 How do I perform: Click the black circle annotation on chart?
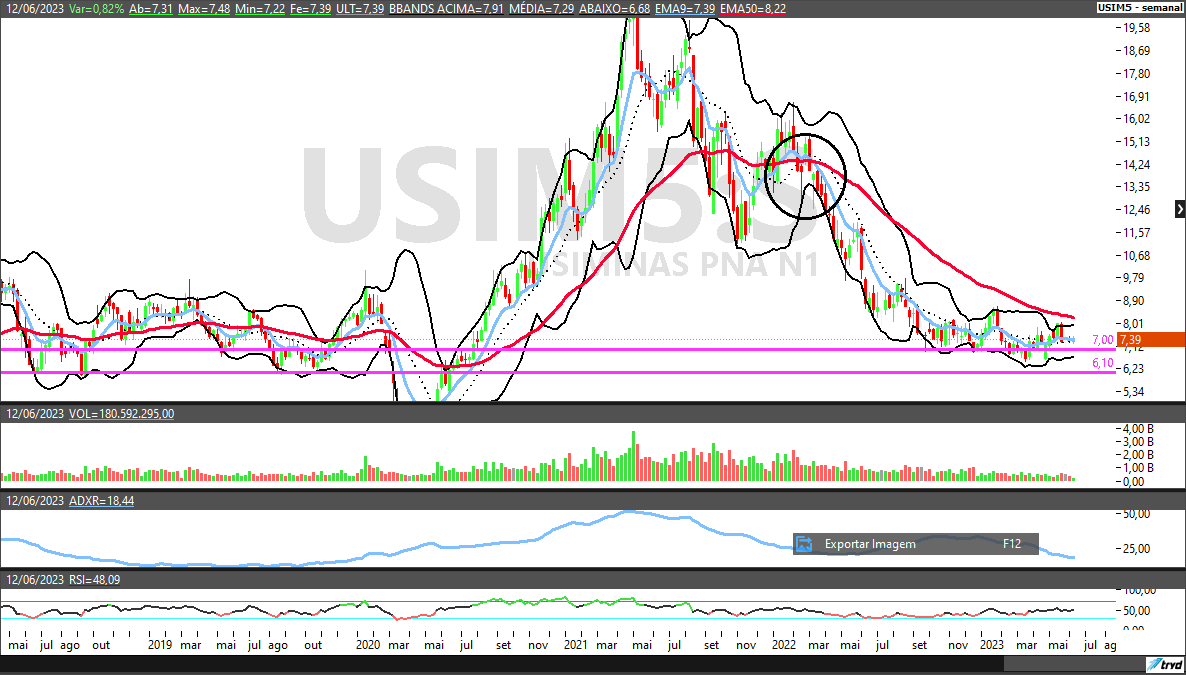point(806,176)
